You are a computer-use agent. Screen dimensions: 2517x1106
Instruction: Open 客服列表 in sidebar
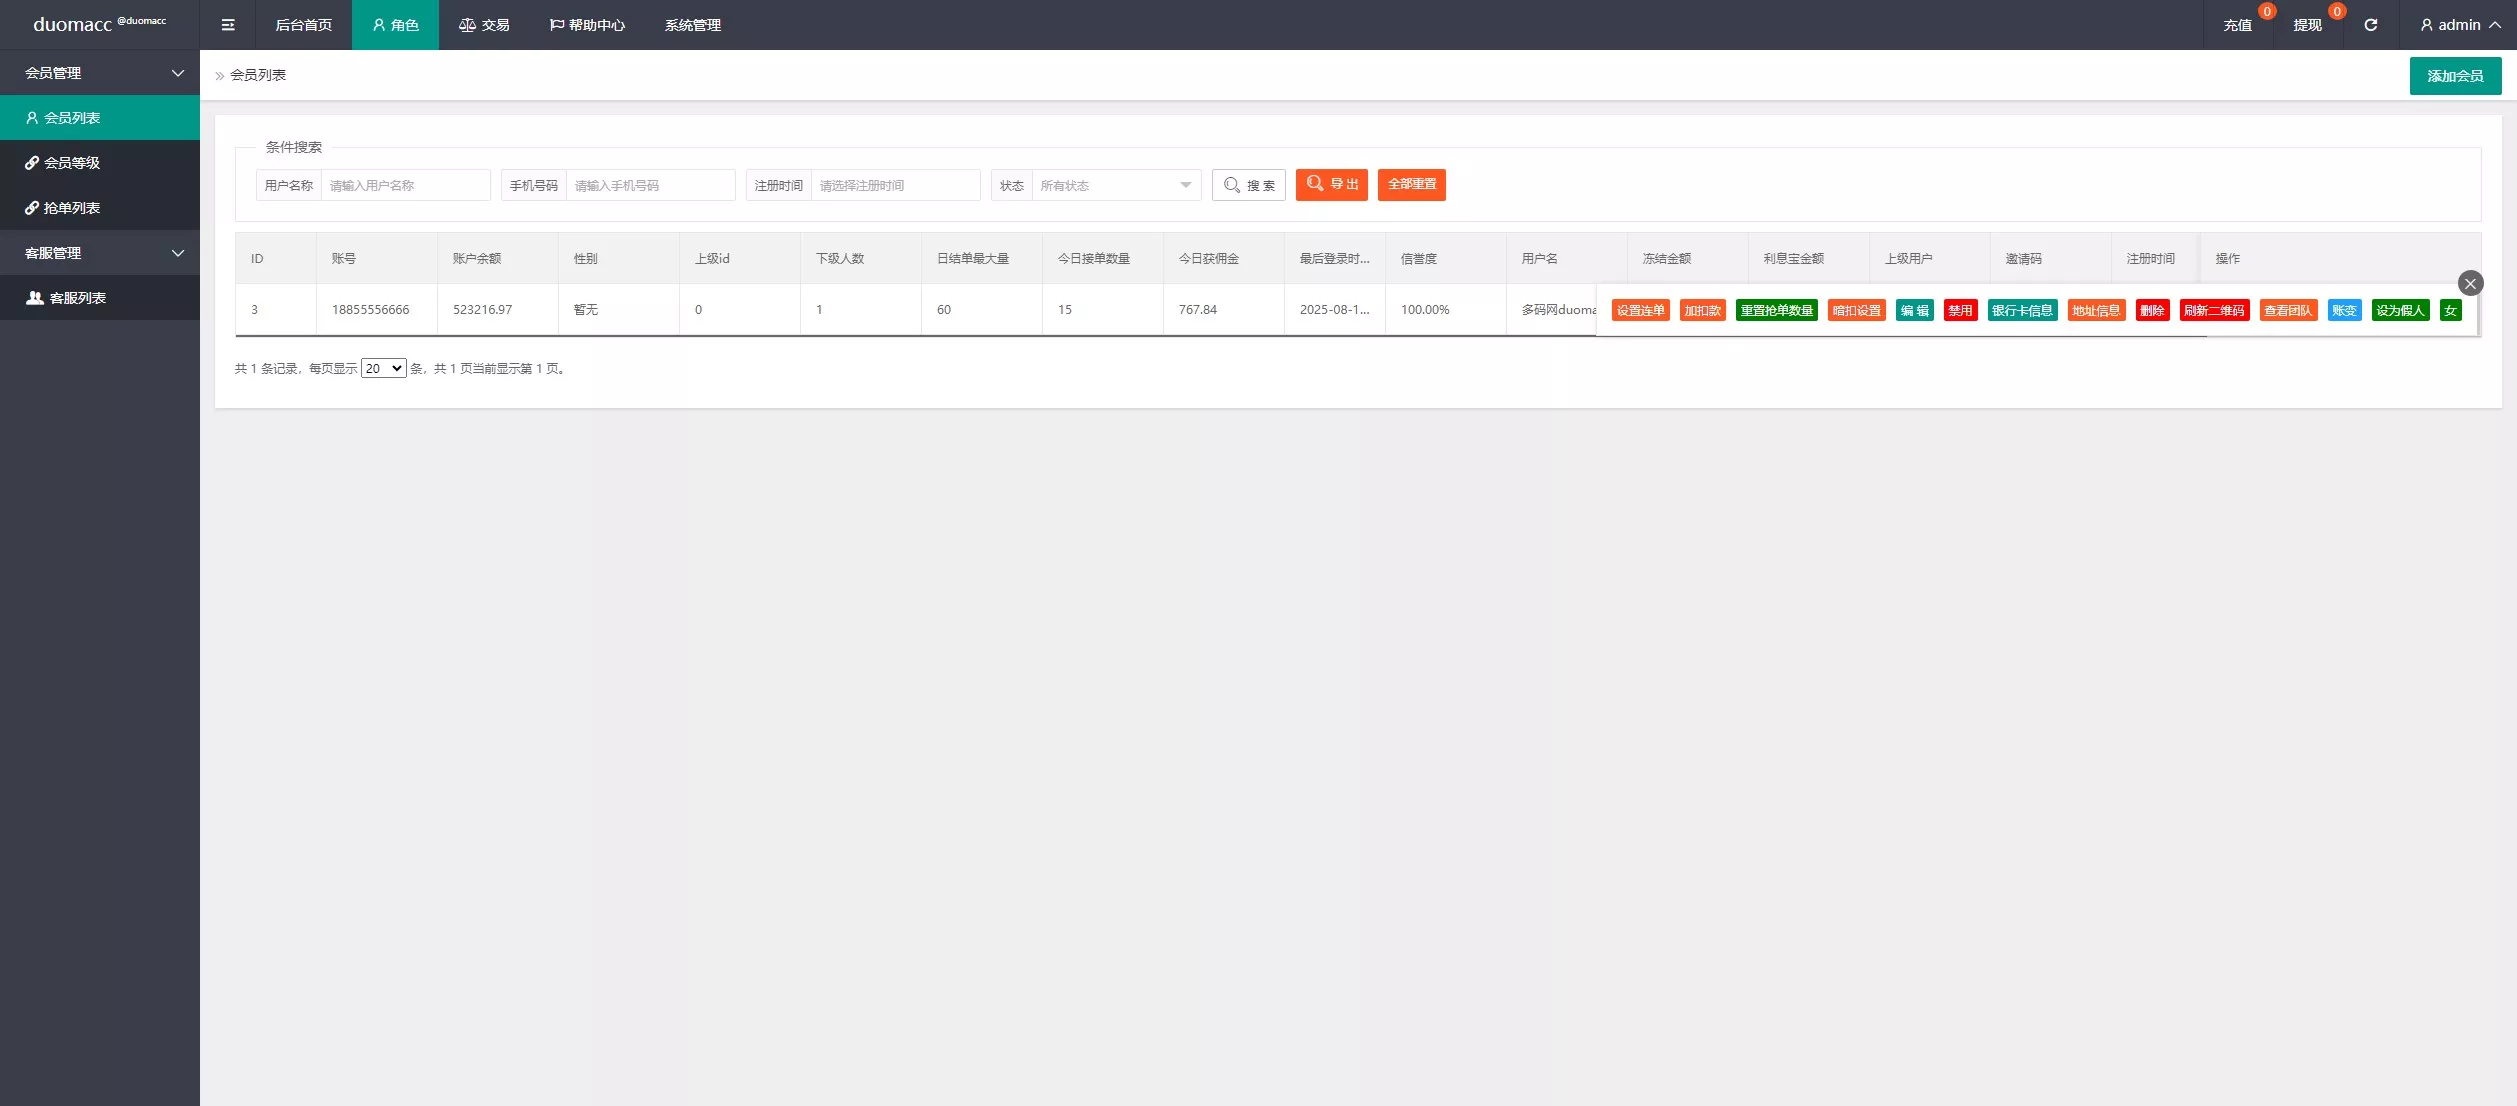coord(77,298)
